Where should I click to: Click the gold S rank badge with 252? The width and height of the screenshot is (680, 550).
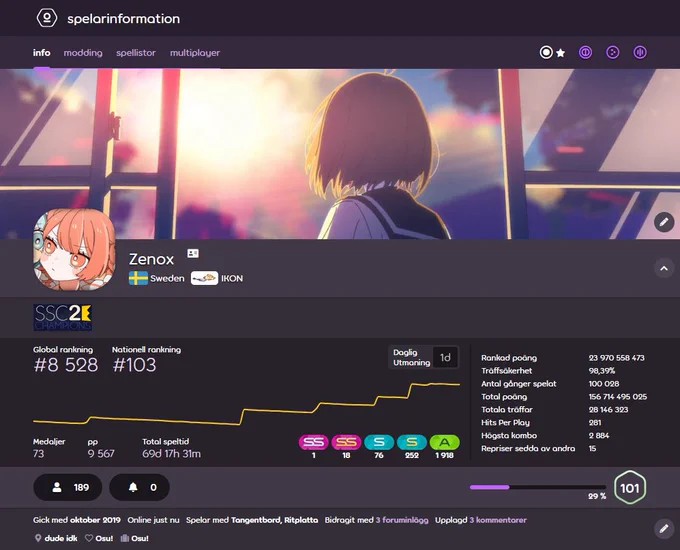412,442
